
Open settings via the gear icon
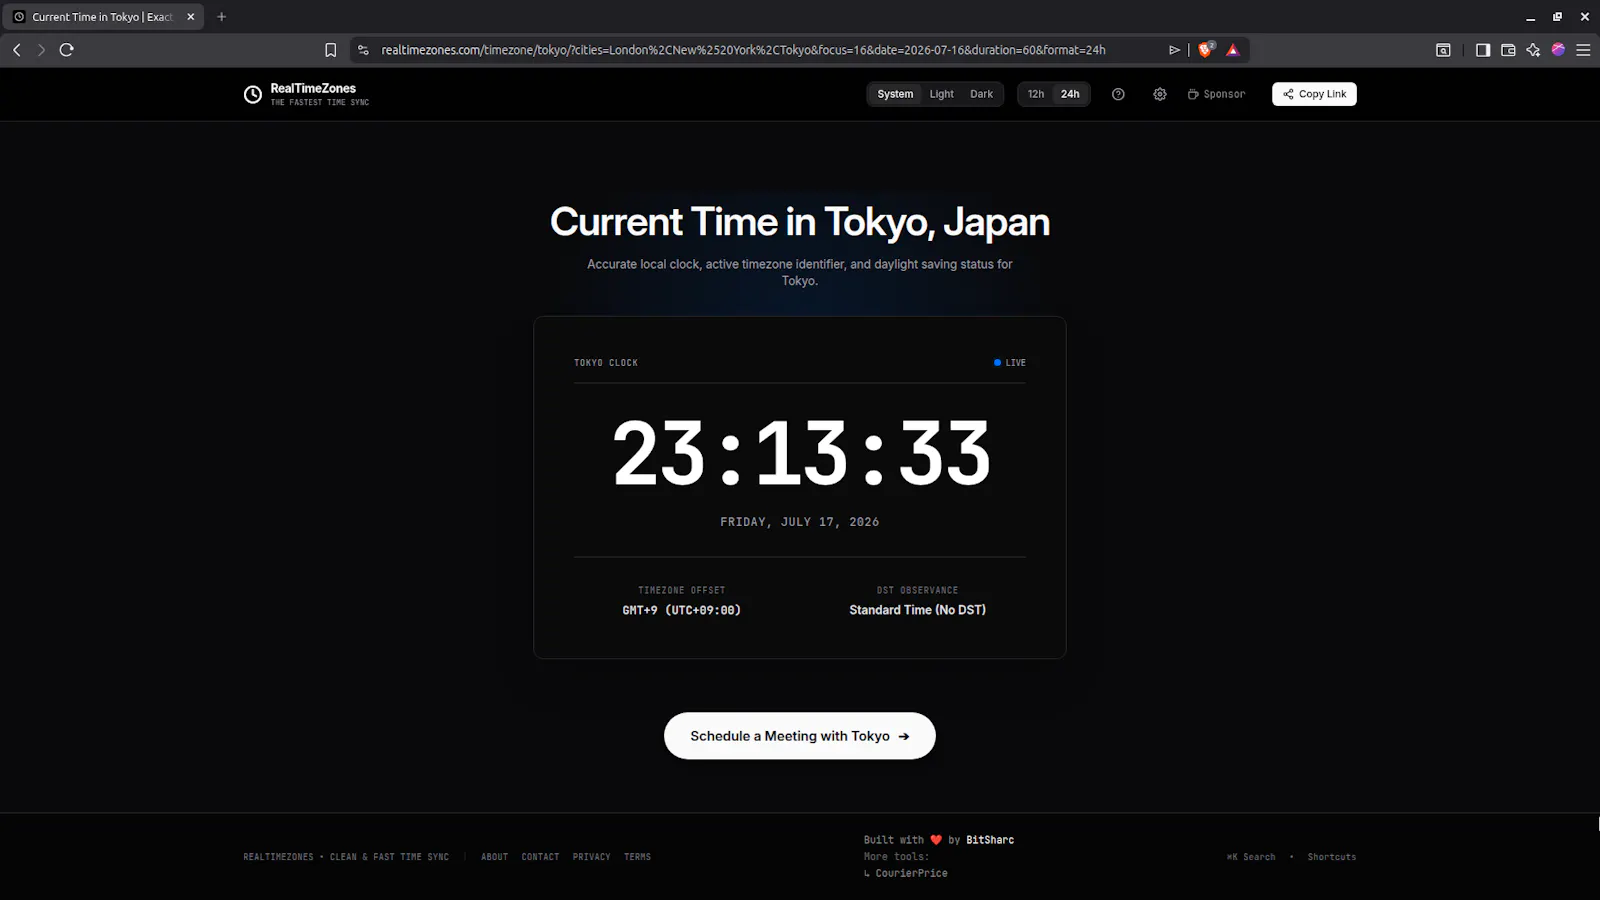[1160, 94]
